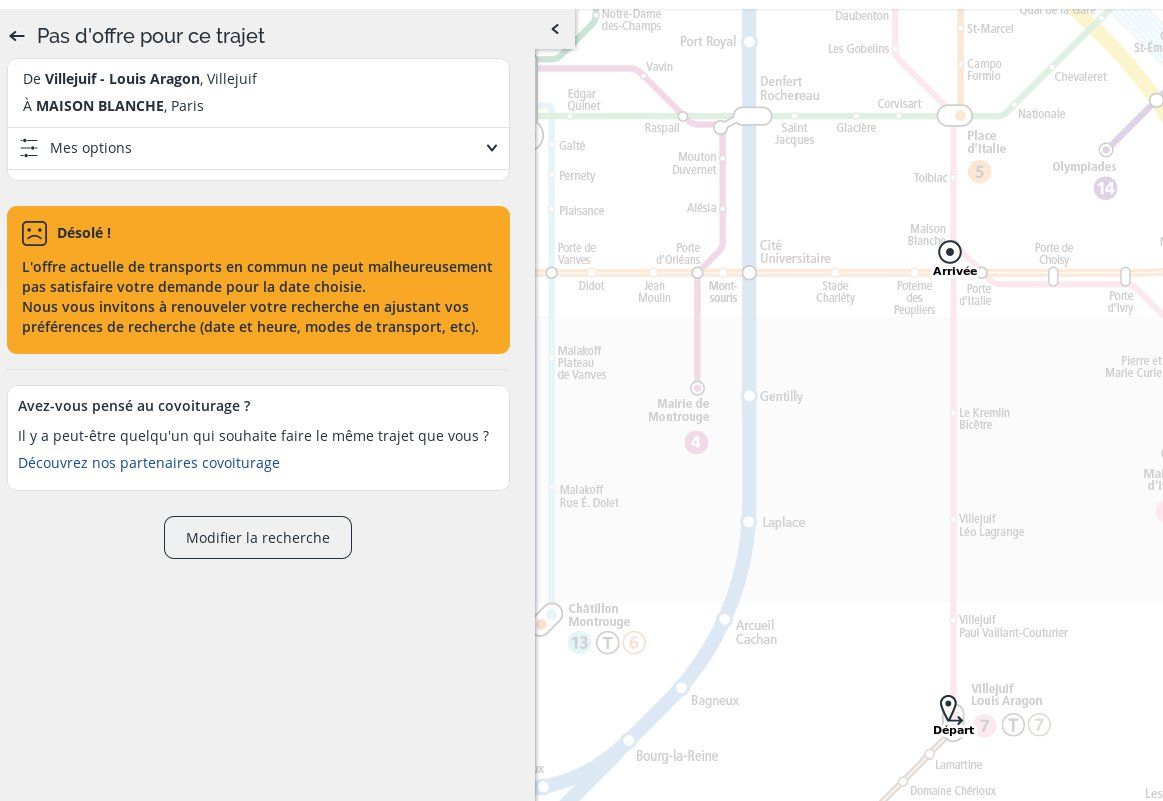The height and width of the screenshot is (801, 1163).
Task: Click the line 4 badge at Mairie de Montrouge
Action: click(696, 442)
